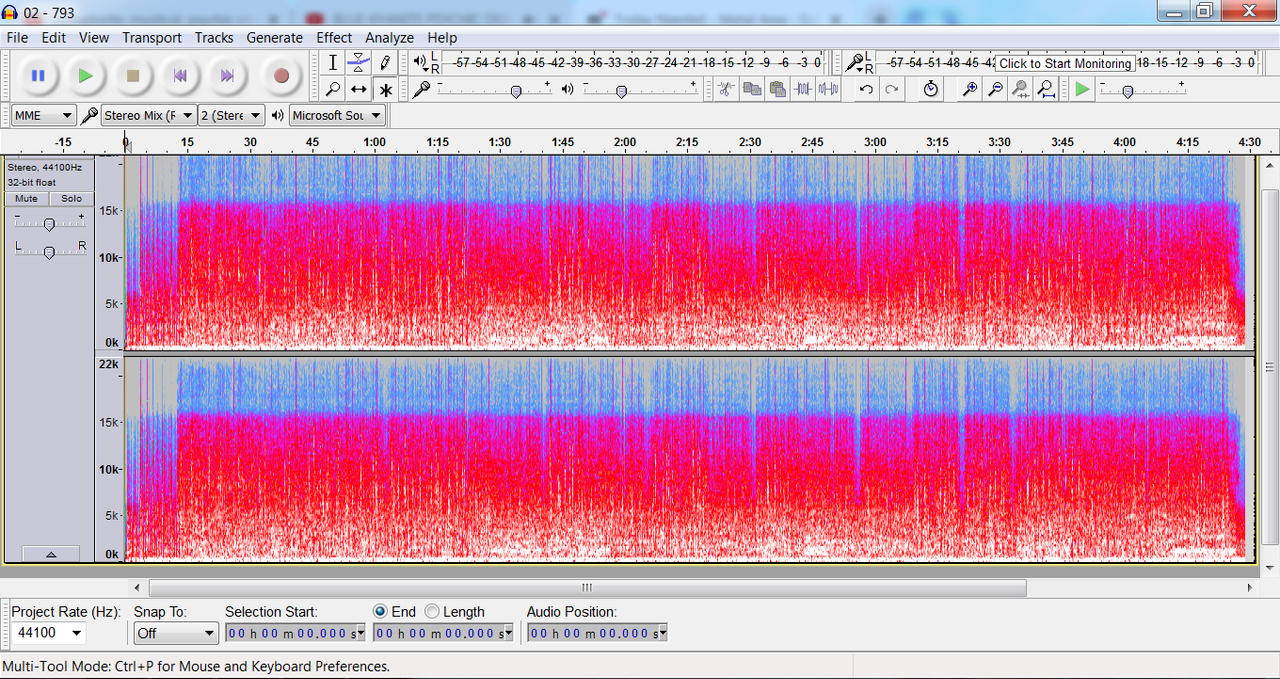Click the Fit Project zoom icon
Viewport: 1280px width, 679px height.
pos(1047,89)
